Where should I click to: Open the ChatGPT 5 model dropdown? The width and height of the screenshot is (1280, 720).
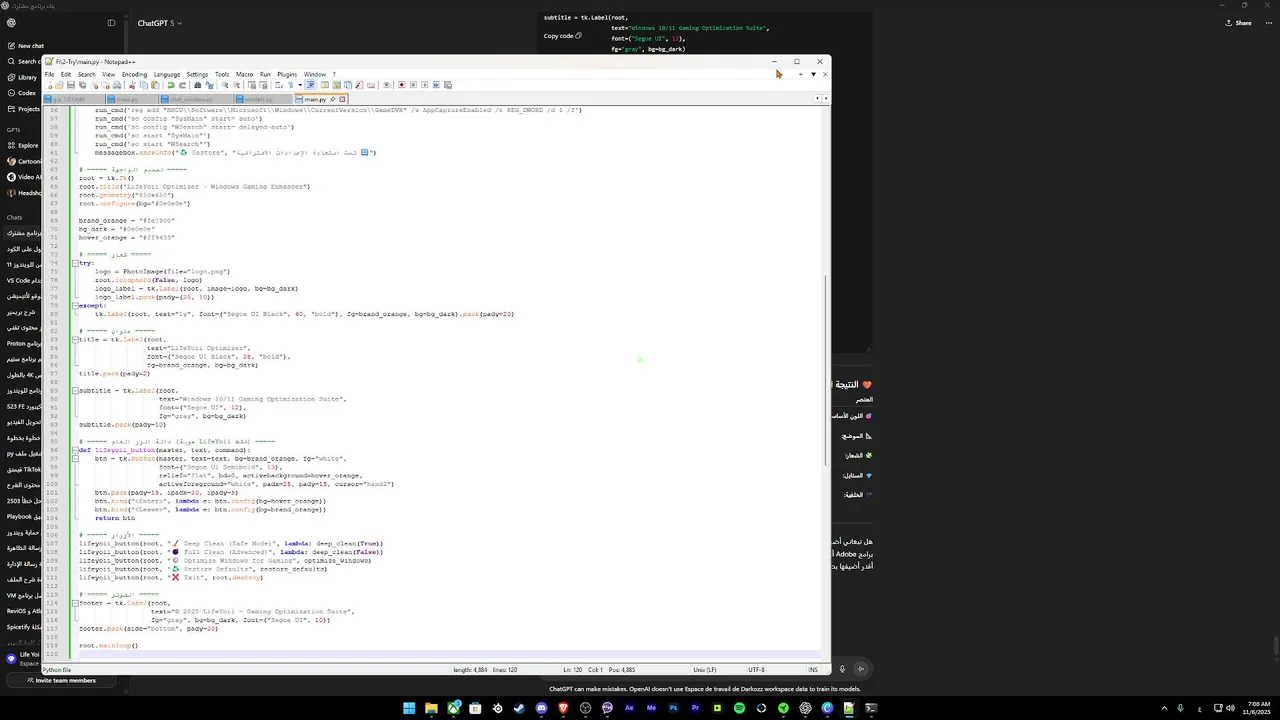pyautogui.click(x=158, y=23)
